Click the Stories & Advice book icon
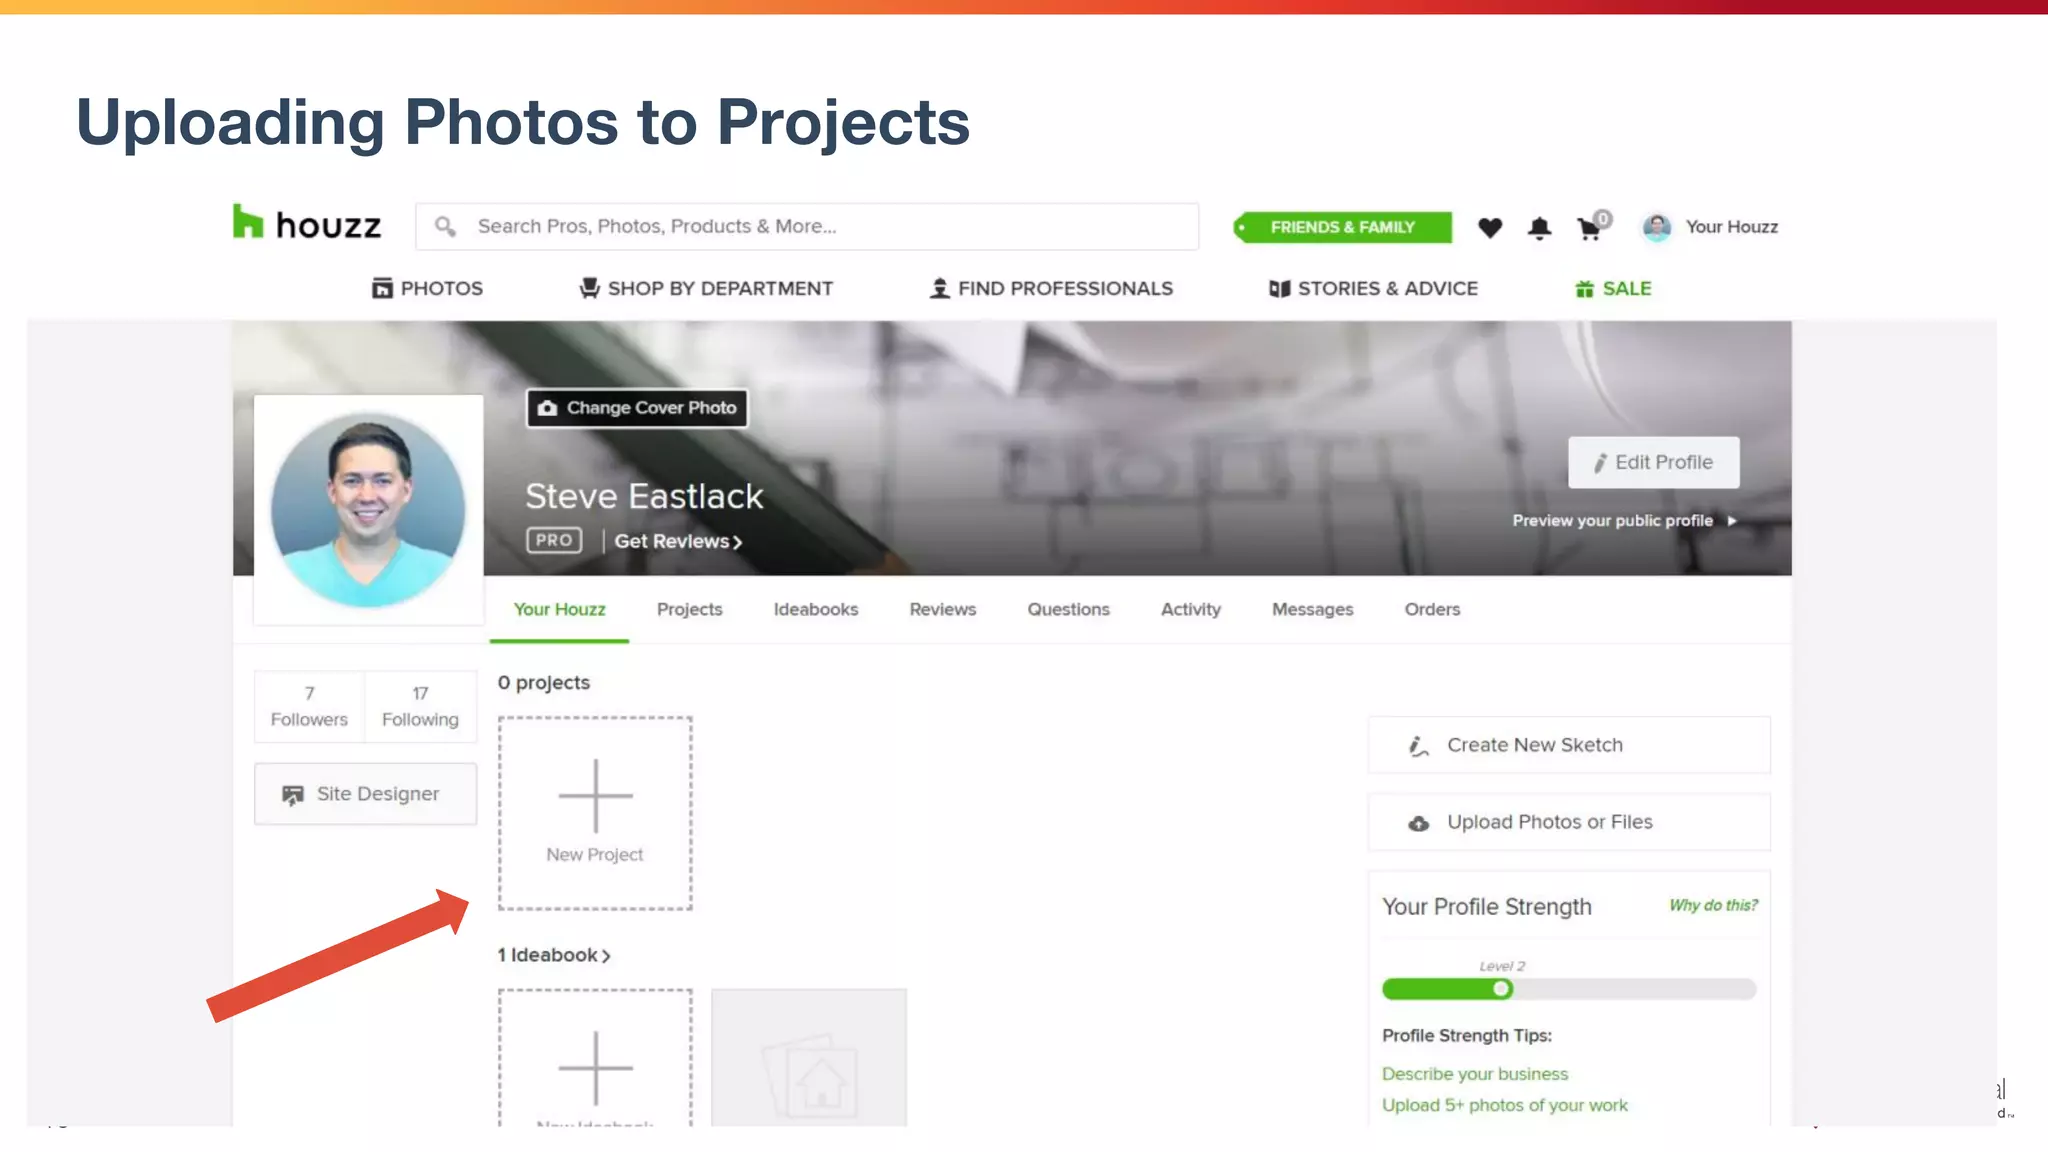This screenshot has height=1152, width=2048. 1279,289
